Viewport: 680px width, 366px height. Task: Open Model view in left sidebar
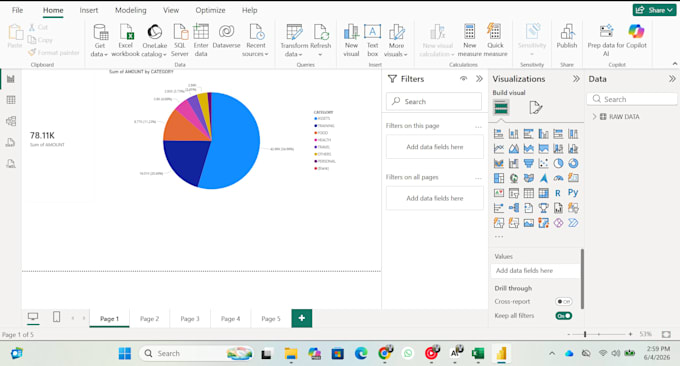(11, 121)
